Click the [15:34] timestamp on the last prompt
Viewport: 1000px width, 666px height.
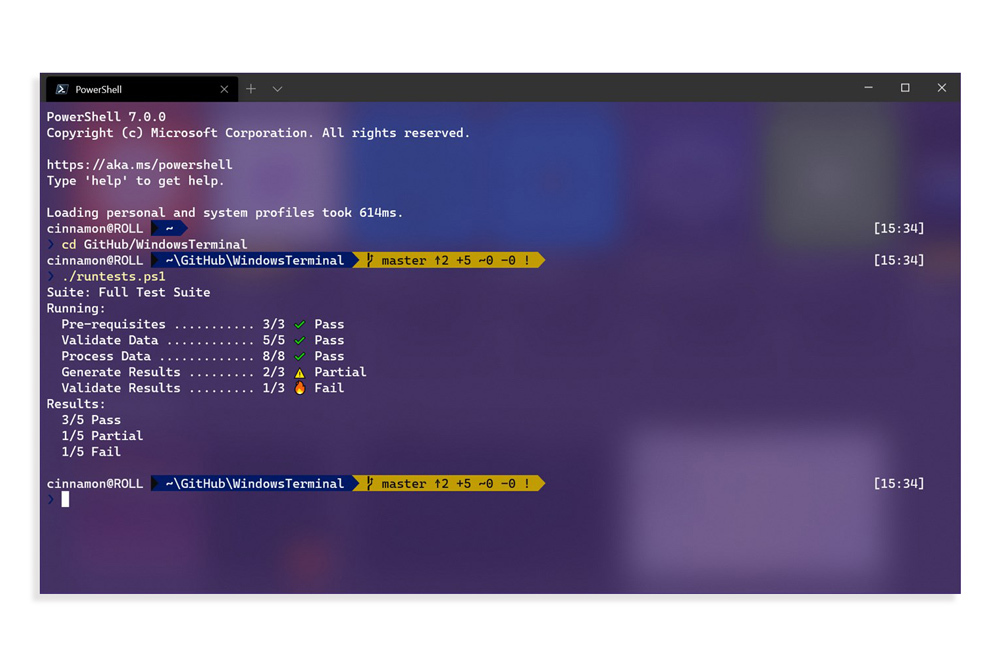(x=899, y=484)
